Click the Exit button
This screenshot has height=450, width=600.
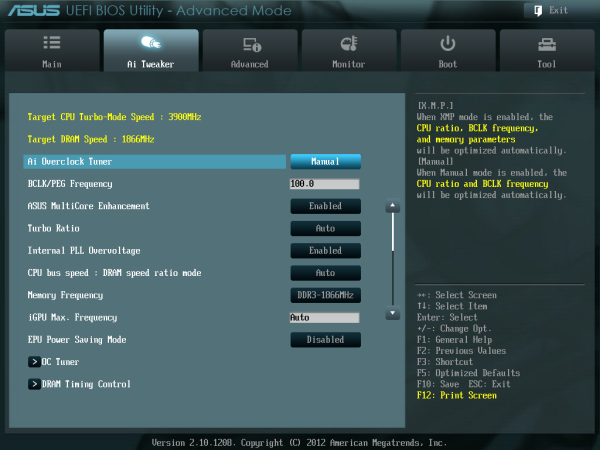pyautogui.click(x=551, y=10)
